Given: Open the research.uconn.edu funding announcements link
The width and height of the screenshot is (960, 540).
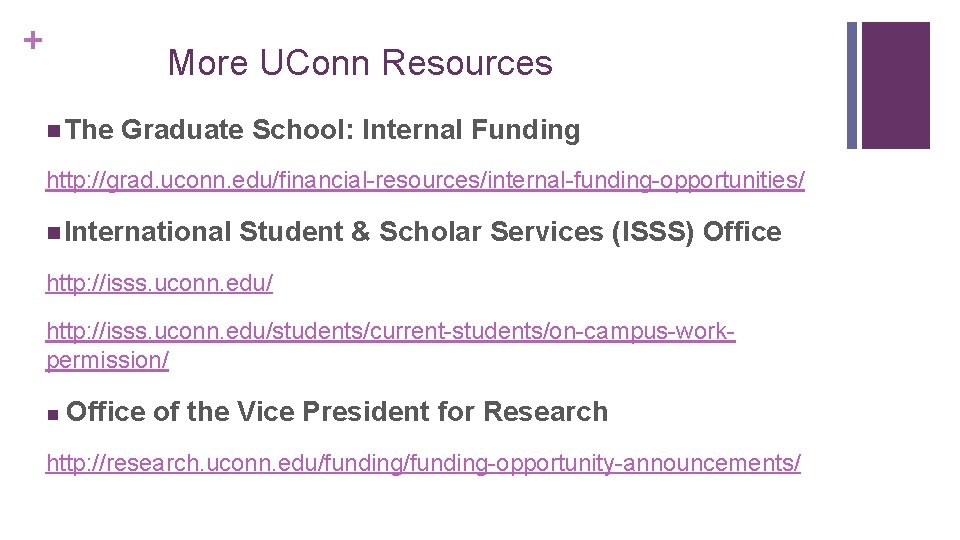Looking at the screenshot, I should (423, 463).
